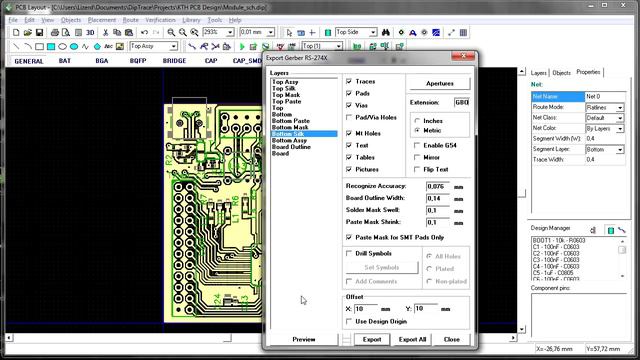Check Use Design Origin
Viewport: 640px width, 360px height.
[x=349, y=321]
